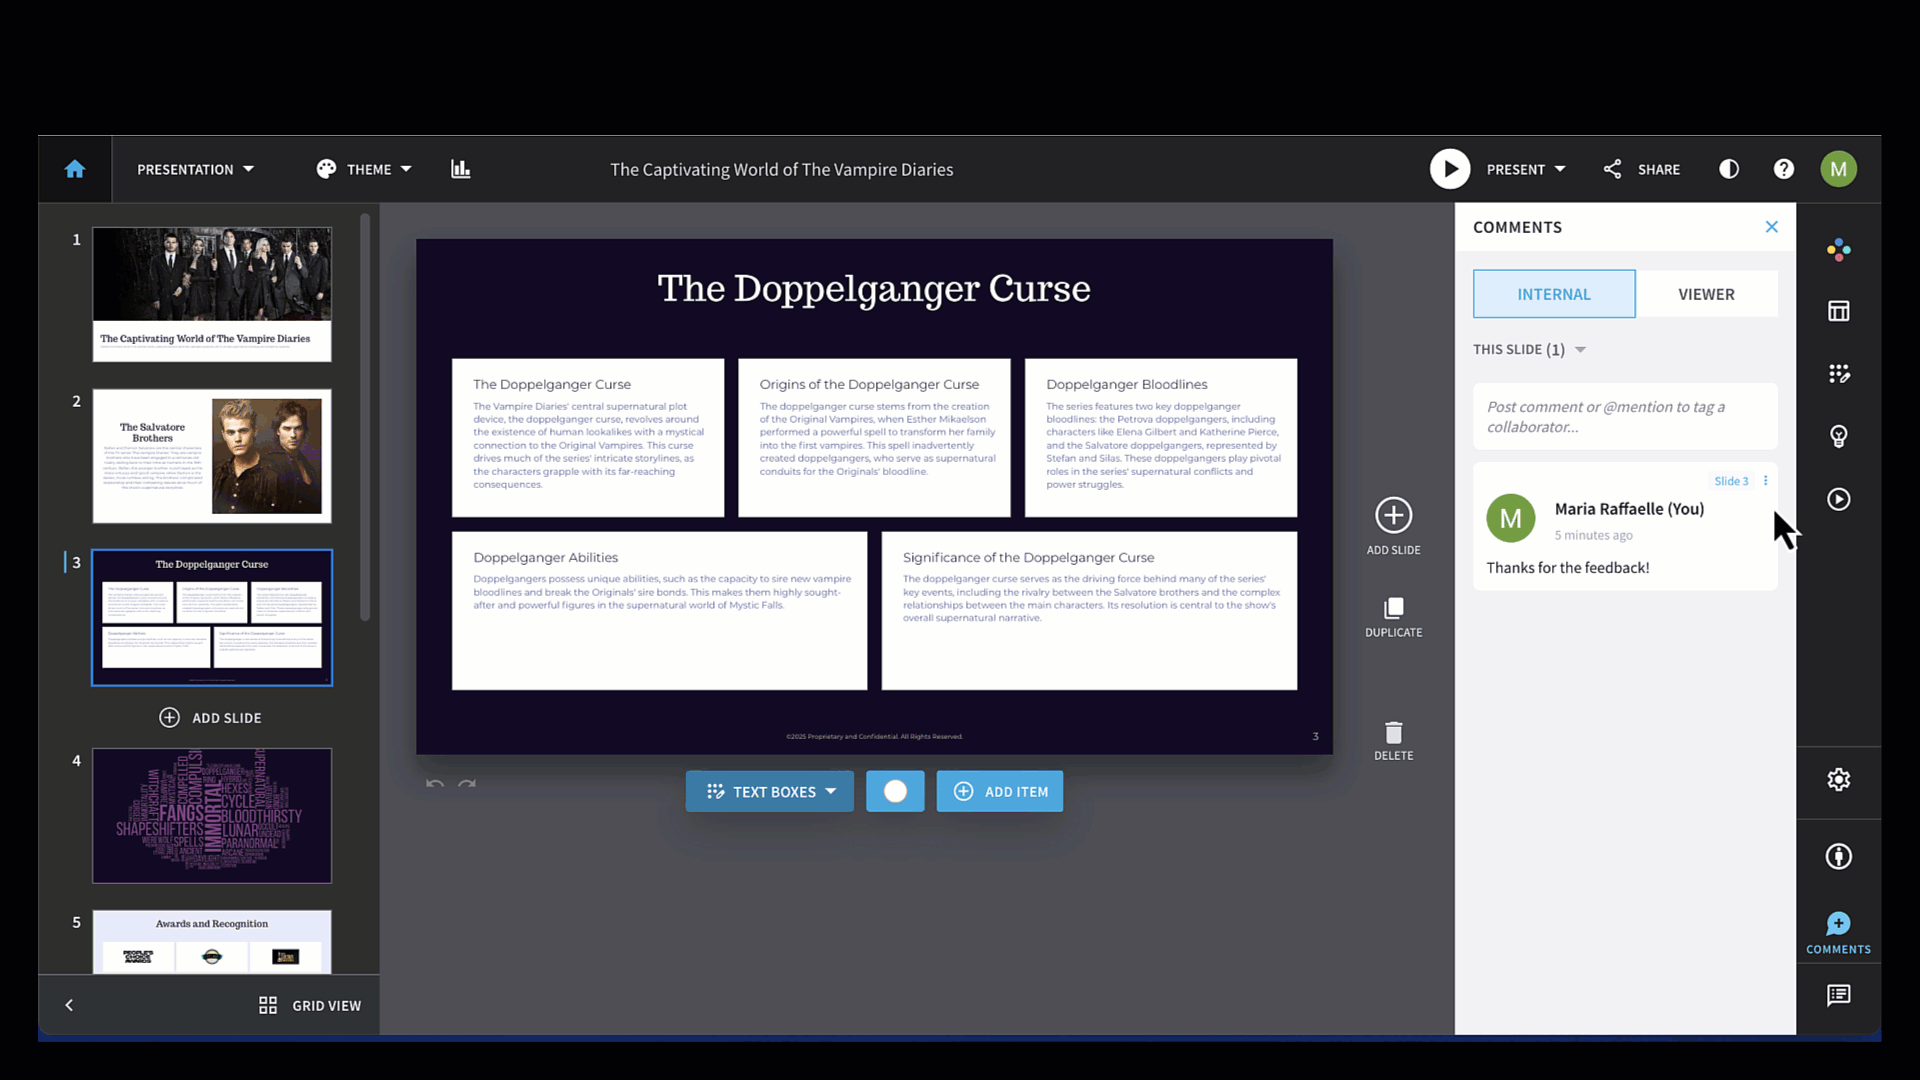Open the layout template icon
This screenshot has width=1920, height=1080.
tap(1838, 312)
